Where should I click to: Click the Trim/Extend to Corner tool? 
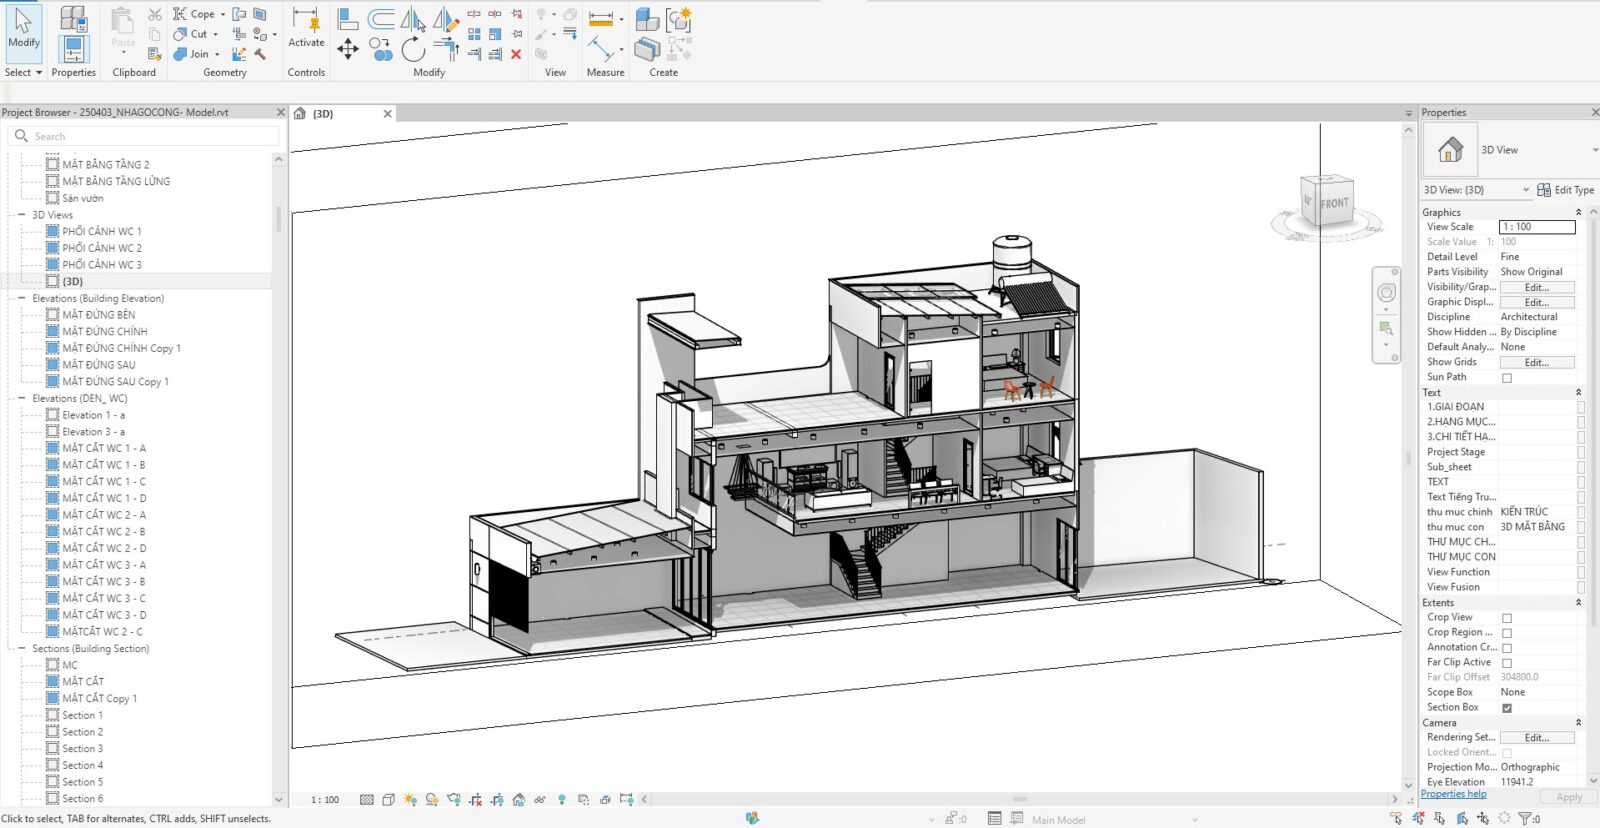pyautogui.click(x=446, y=49)
